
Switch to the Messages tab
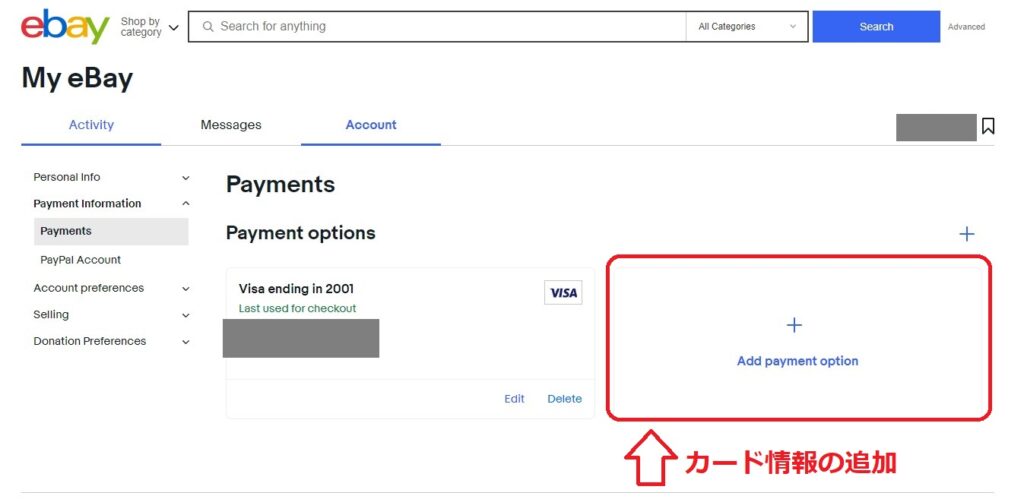(x=231, y=125)
